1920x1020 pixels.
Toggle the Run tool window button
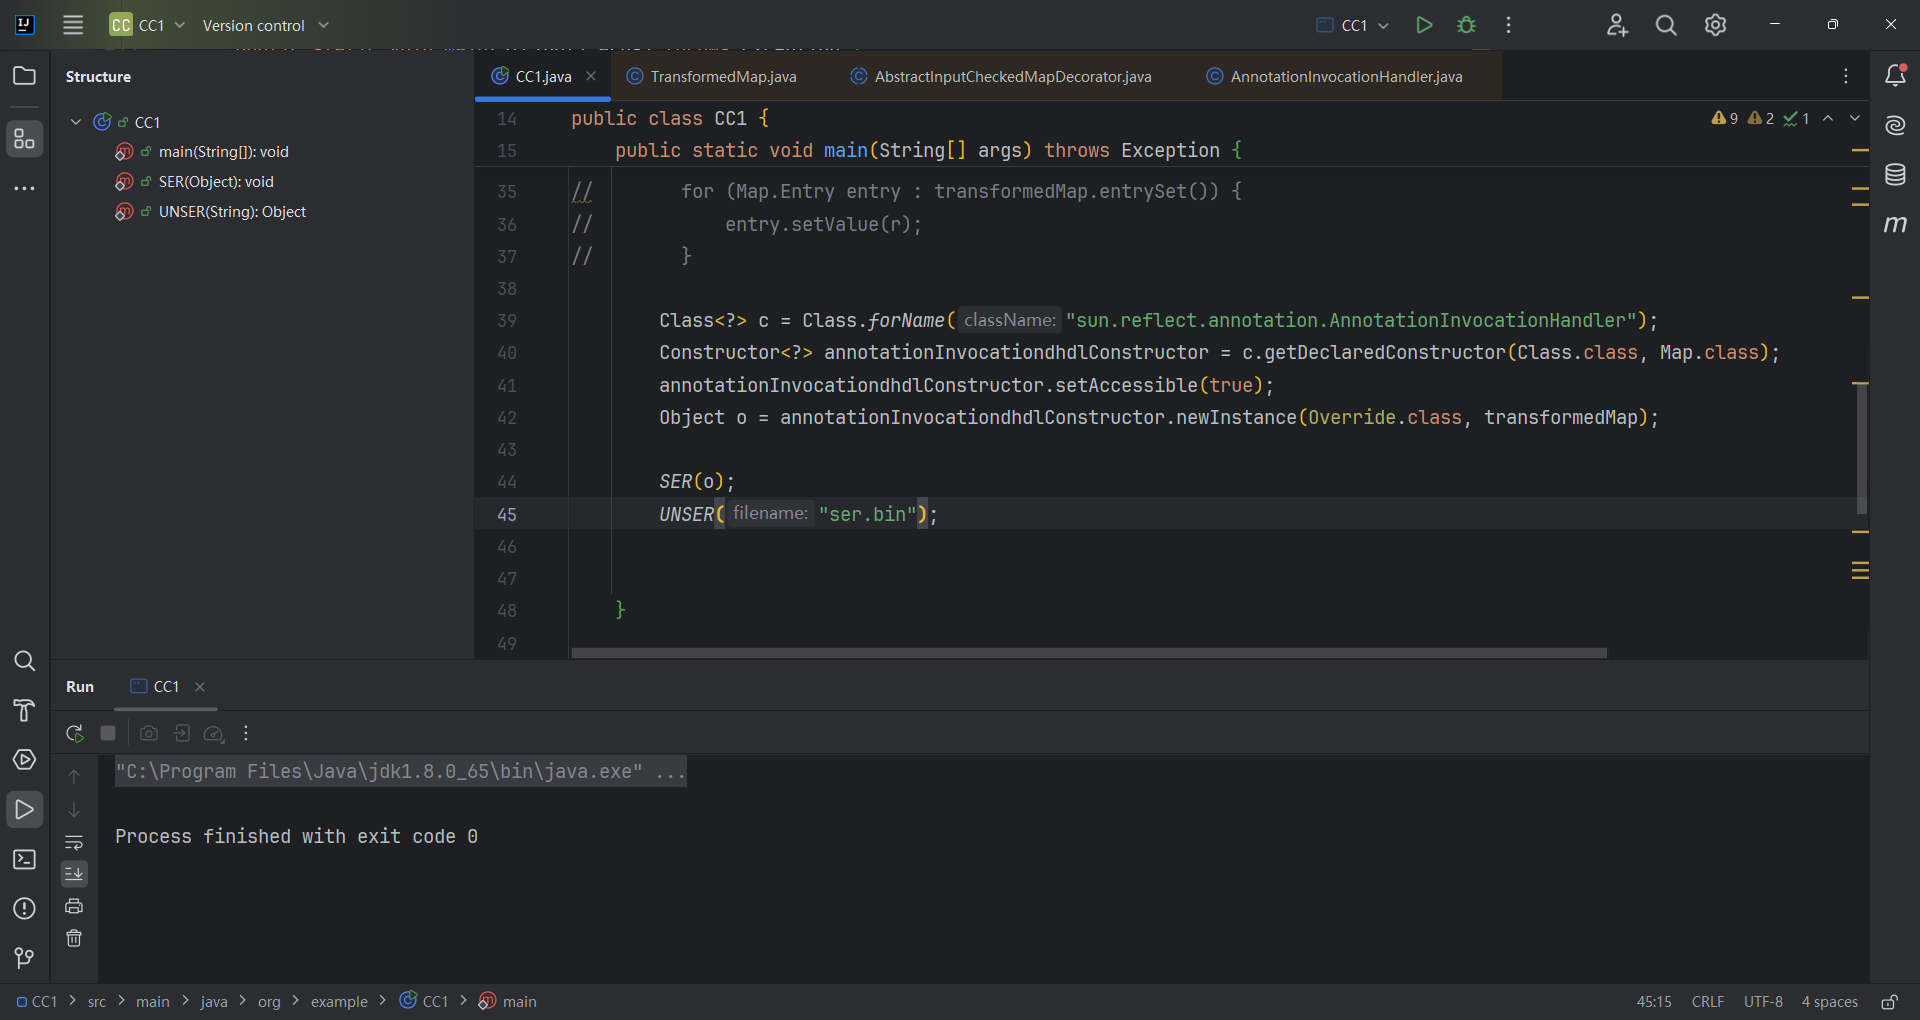click(x=24, y=810)
